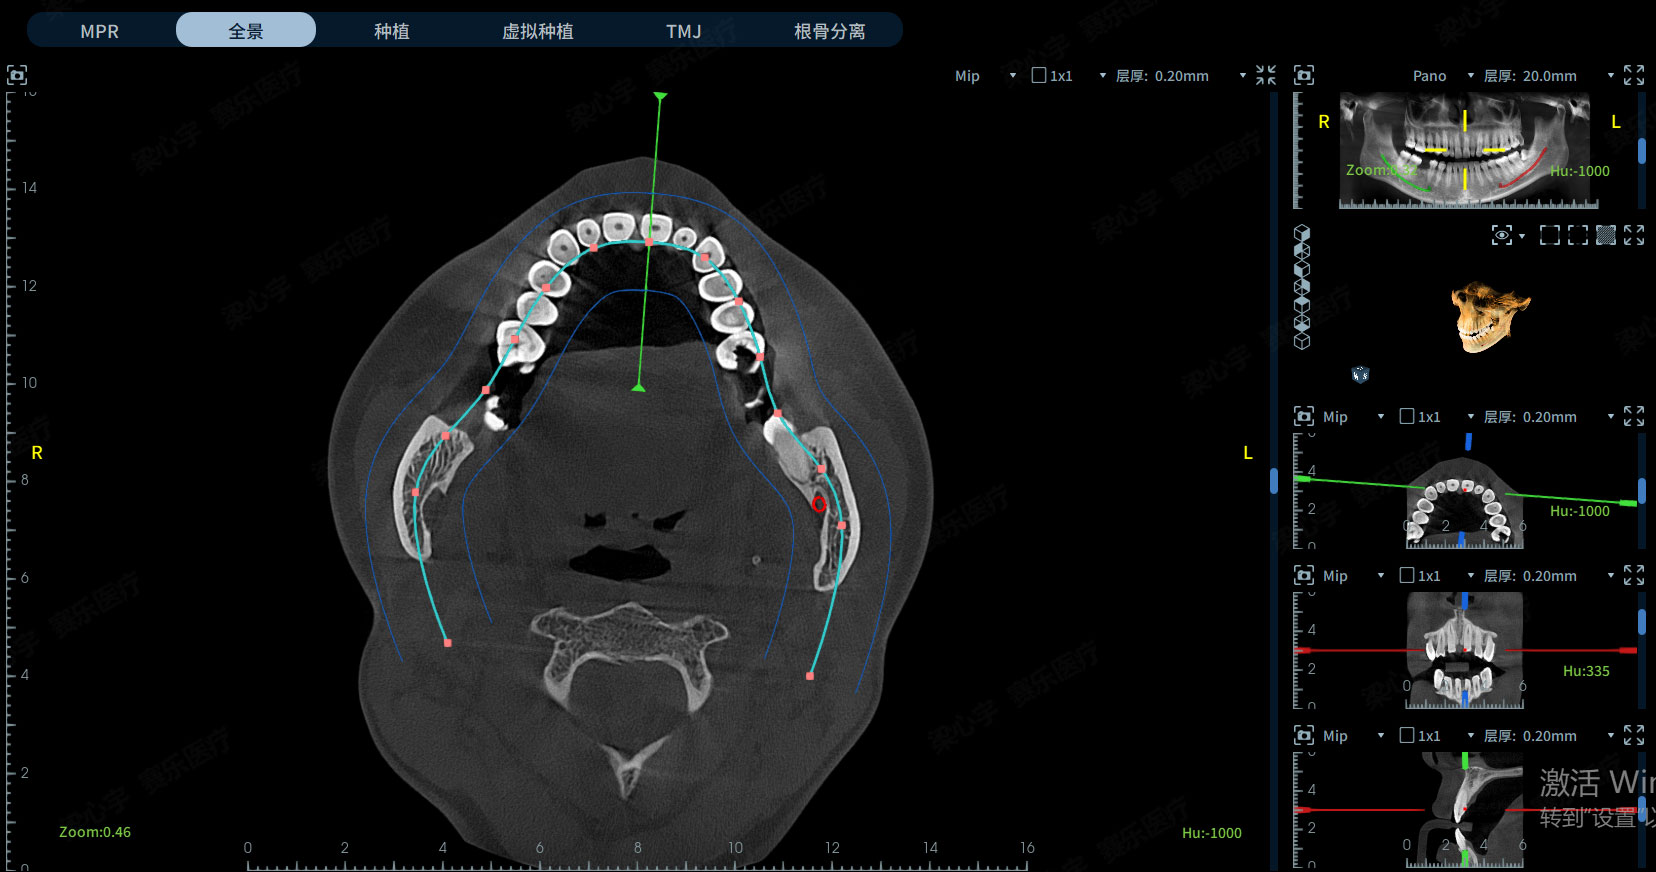Maximize the Pano panoramic view
1656x872 pixels.
tap(1634, 75)
